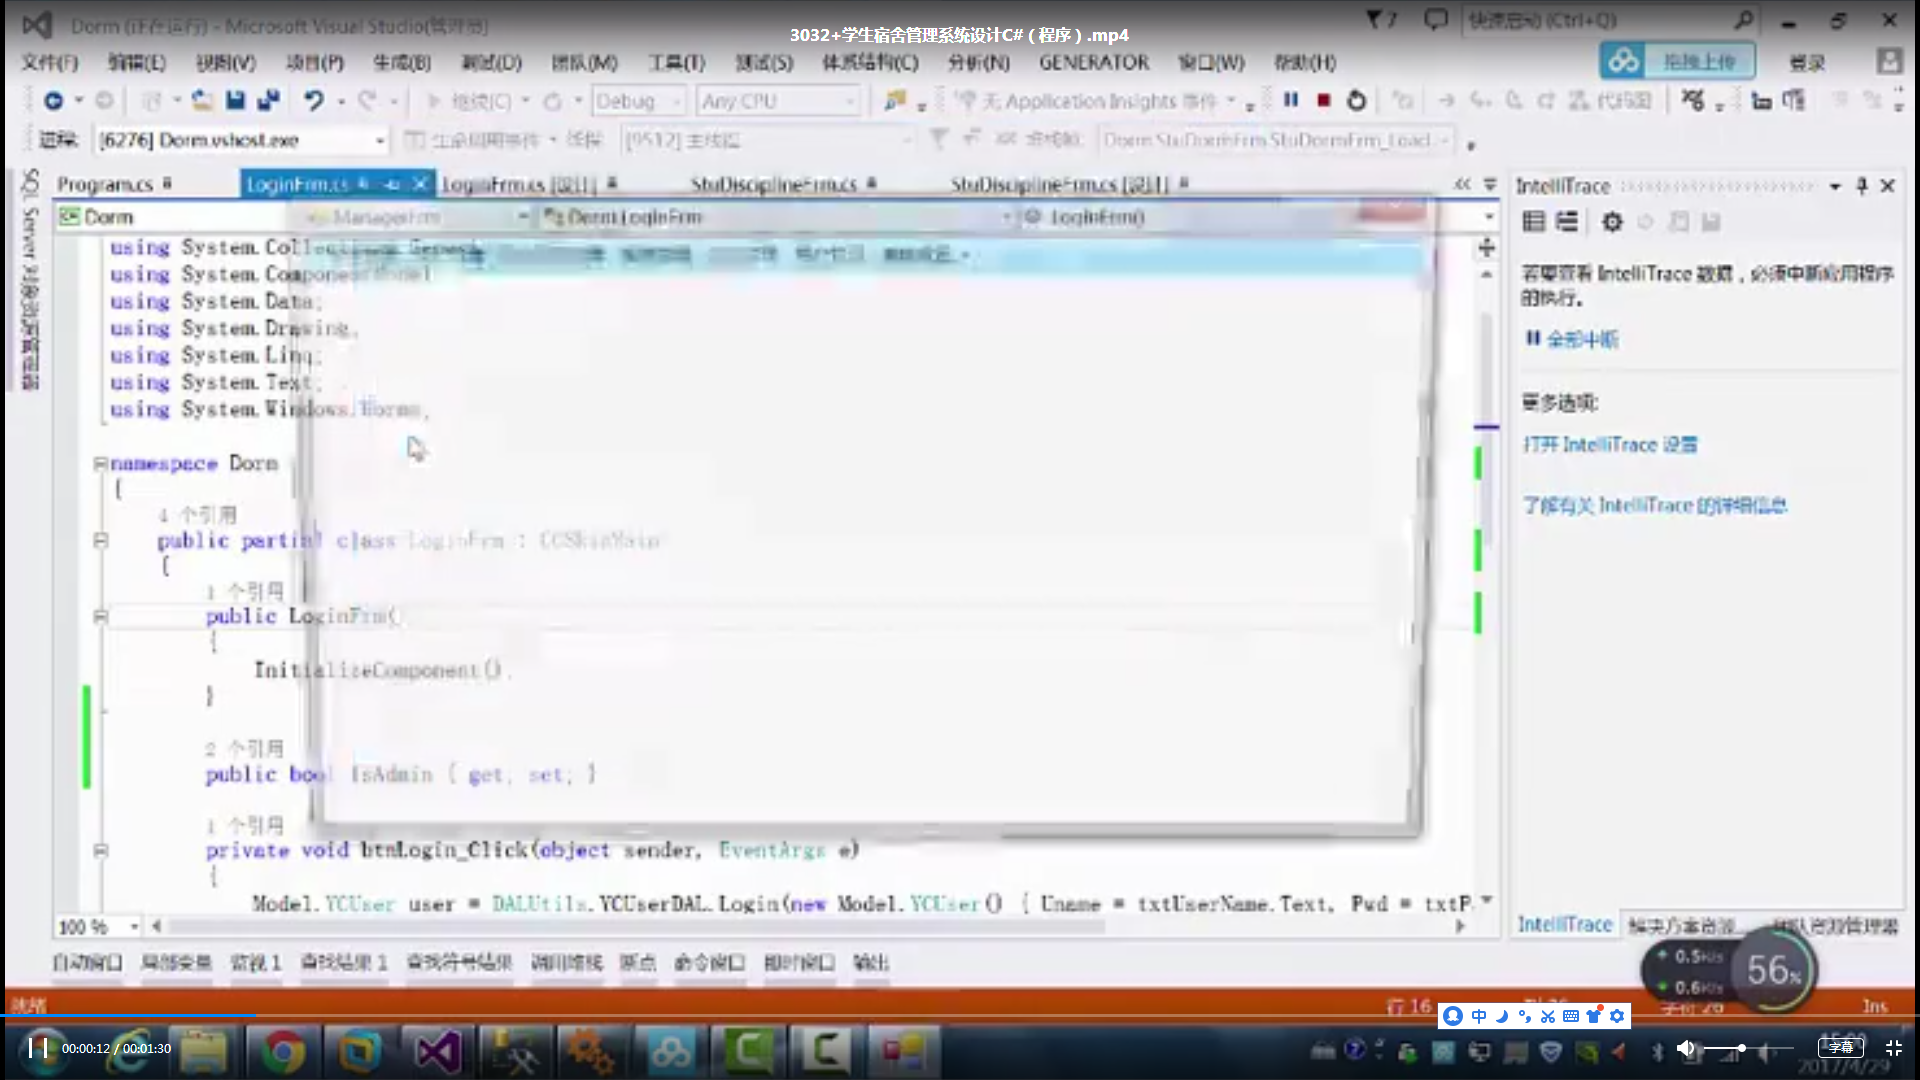Click the learn more about IntelliTrace link
The height and width of the screenshot is (1080, 1920).
(x=1654, y=505)
